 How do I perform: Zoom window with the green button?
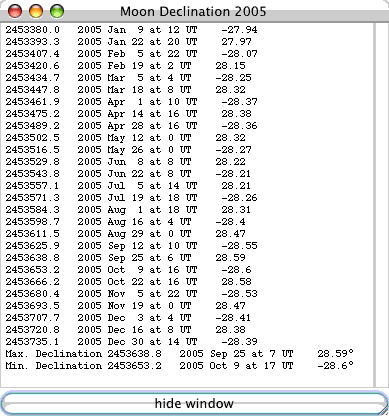click(x=57, y=11)
